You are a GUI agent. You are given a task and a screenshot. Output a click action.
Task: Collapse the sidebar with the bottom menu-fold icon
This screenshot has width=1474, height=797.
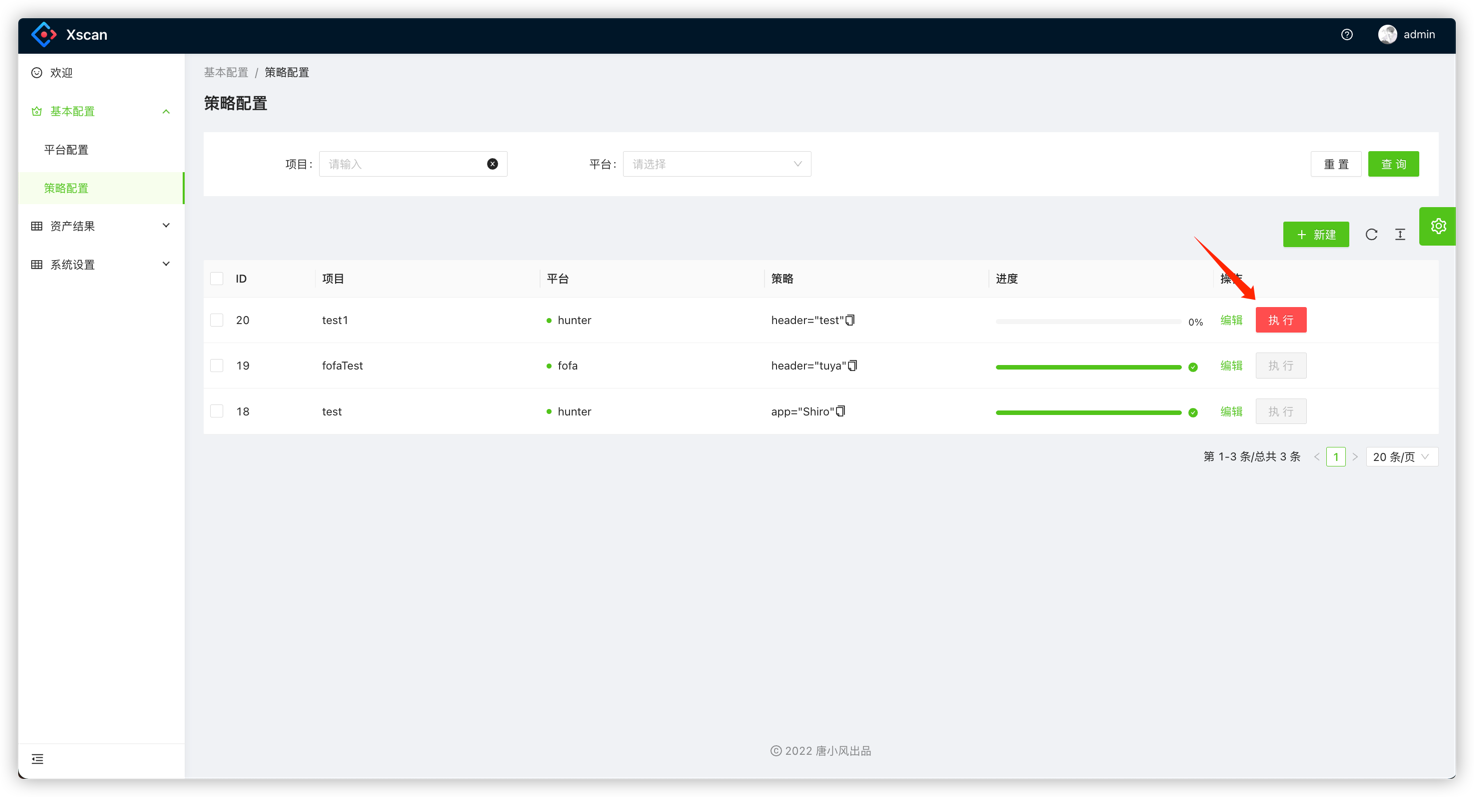pyautogui.click(x=37, y=759)
